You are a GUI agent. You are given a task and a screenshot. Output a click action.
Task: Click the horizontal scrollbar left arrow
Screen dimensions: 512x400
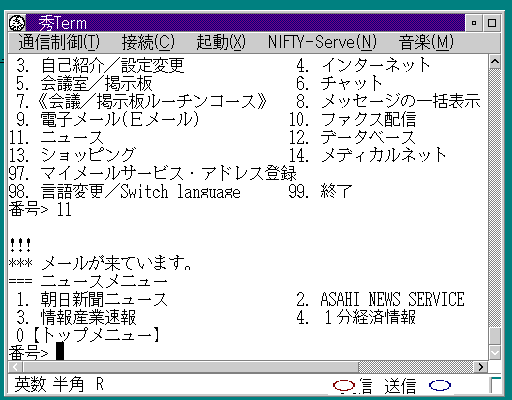pos(15,367)
